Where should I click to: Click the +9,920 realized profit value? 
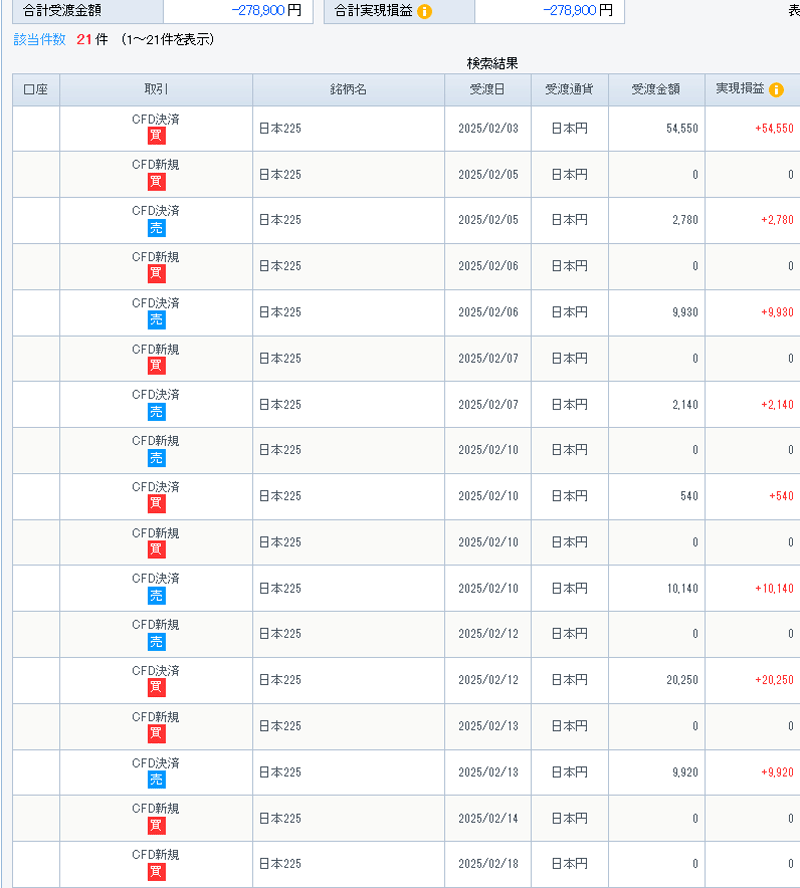777,772
